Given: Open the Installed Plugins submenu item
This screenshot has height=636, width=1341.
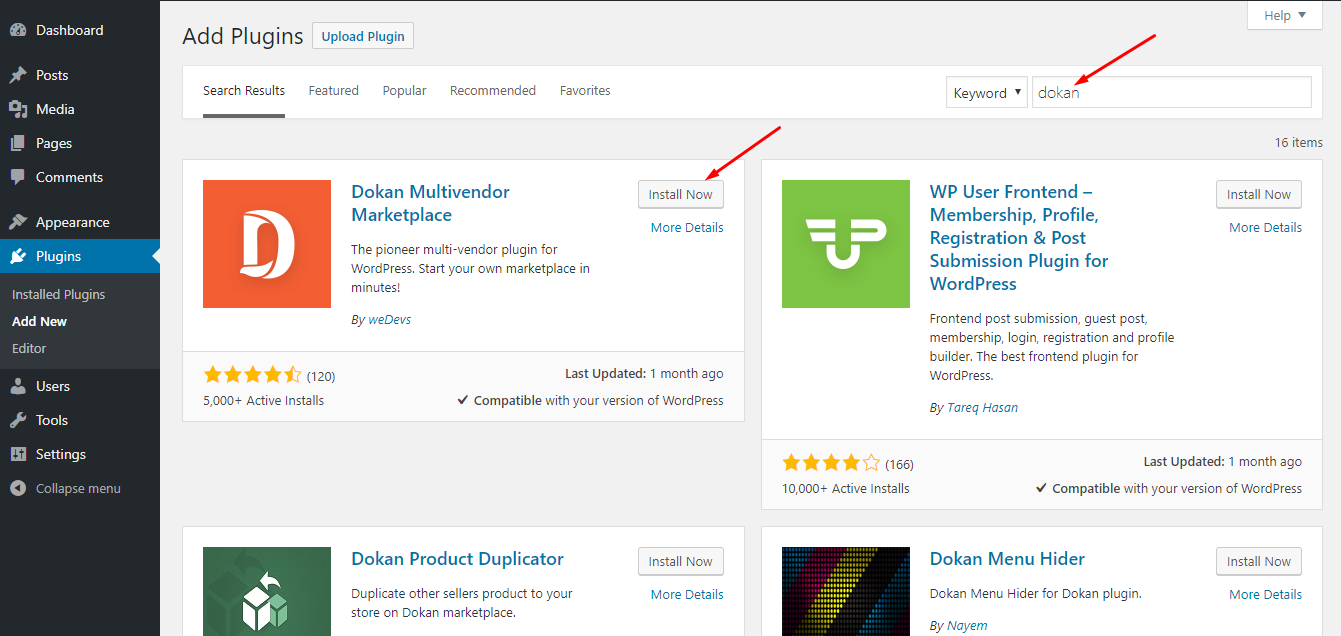Looking at the screenshot, I should pos(58,294).
